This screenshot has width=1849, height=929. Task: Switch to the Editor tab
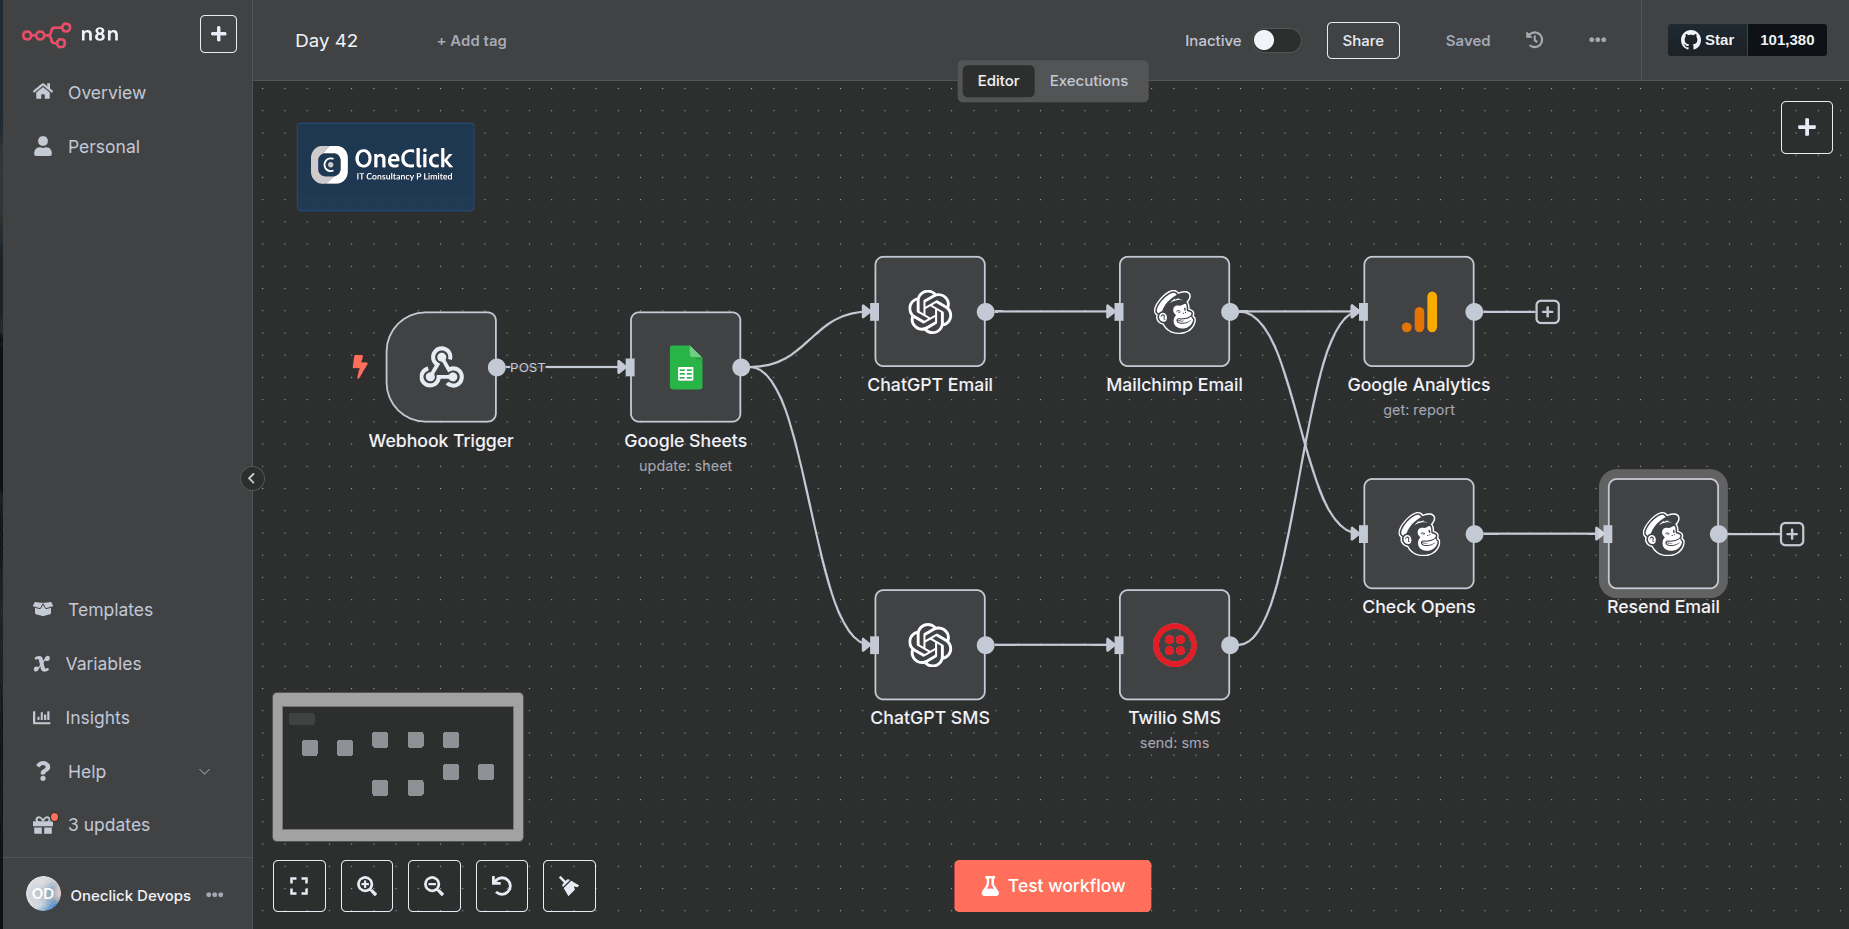coord(998,81)
